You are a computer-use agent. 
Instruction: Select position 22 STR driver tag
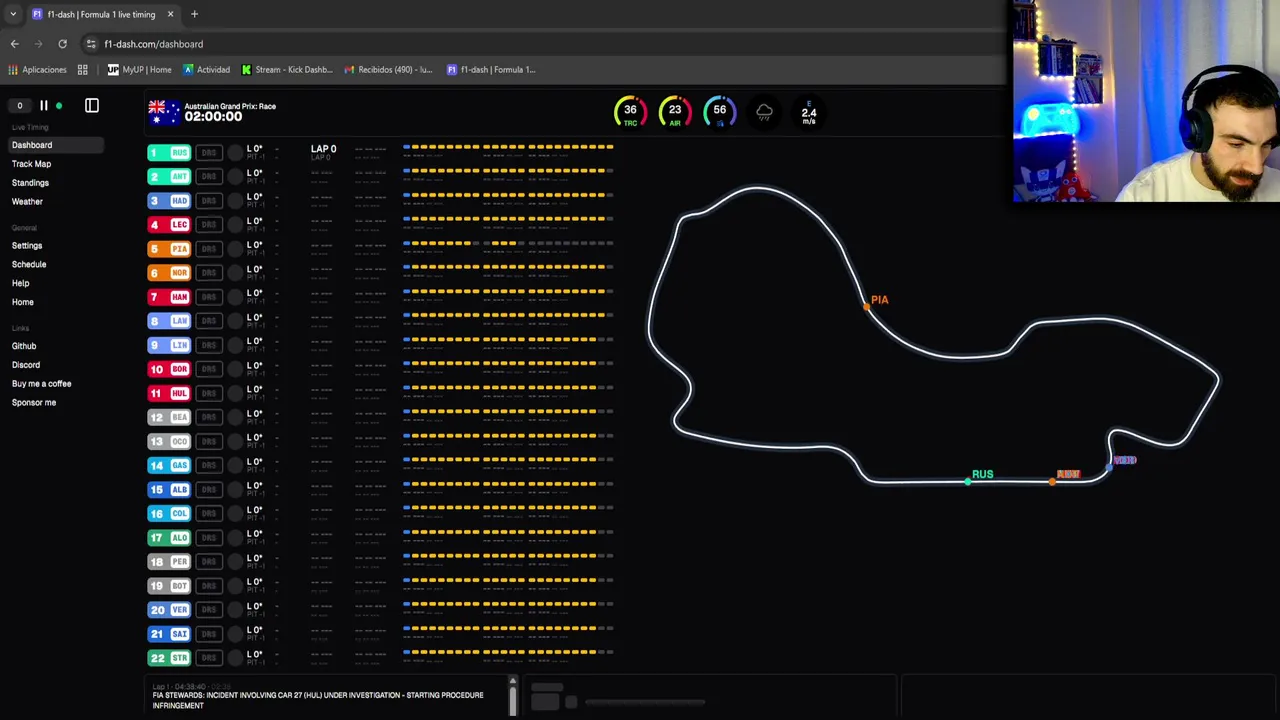coord(169,658)
